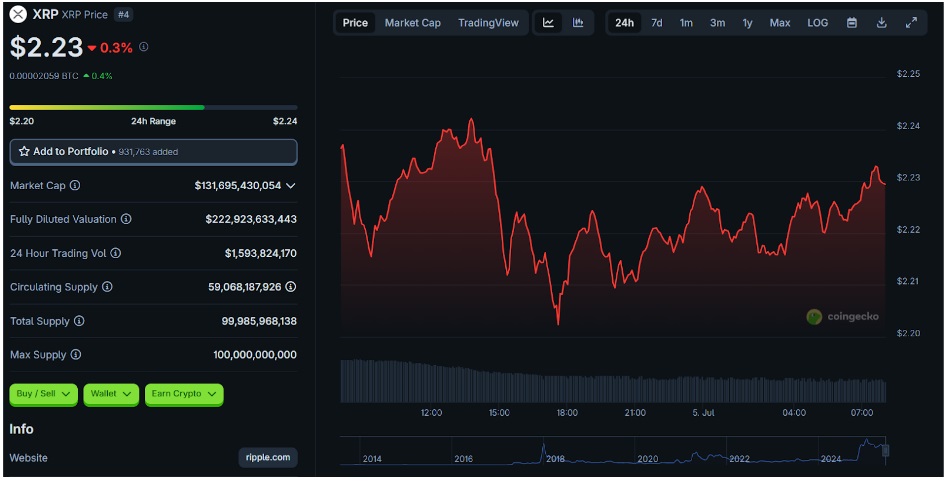Screen dimensions: 947x482
Task: Open the Buy / Sell dropdown
Action: 43,394
